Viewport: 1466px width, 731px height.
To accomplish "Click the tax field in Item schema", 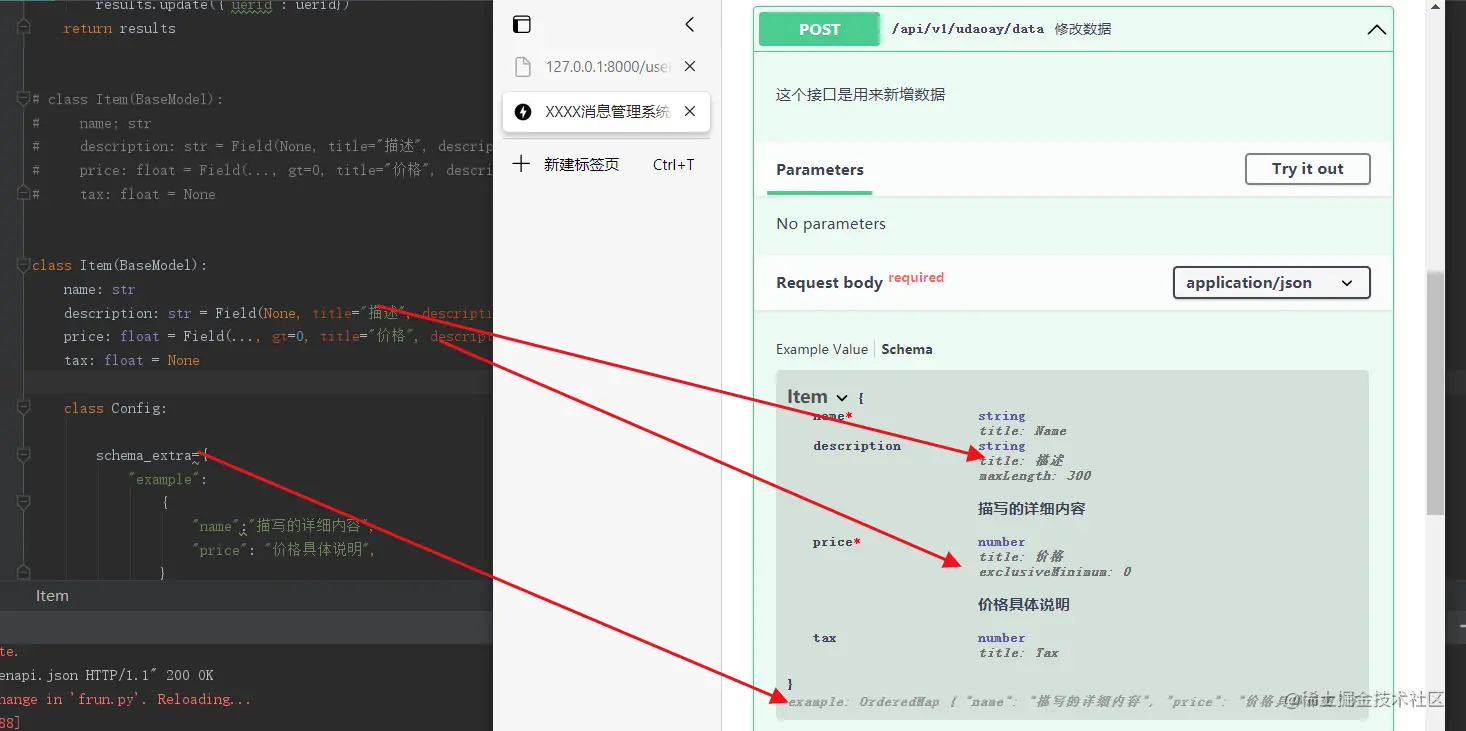I will pos(825,638).
